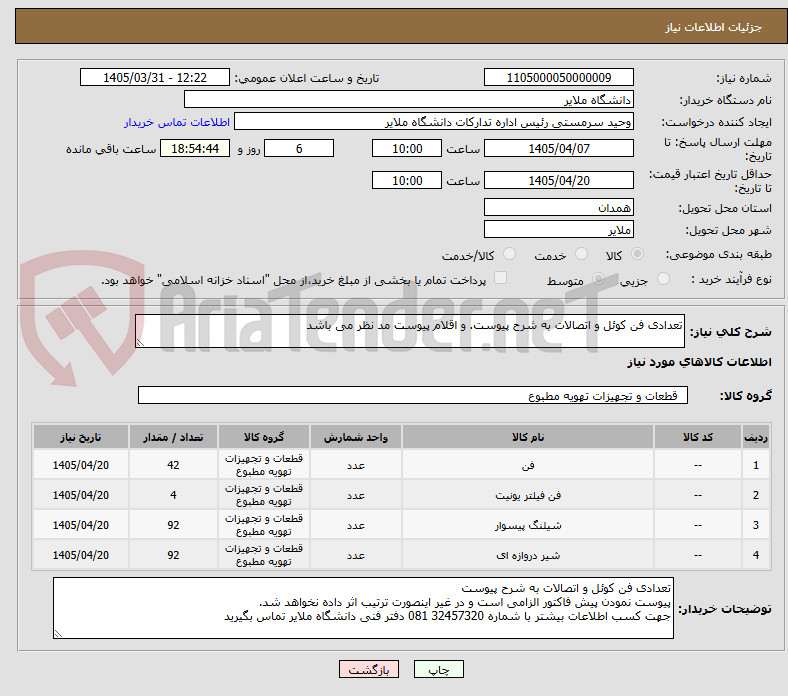Click the گروه کالا goods group field
This screenshot has width=788, height=696.
tap(413, 395)
